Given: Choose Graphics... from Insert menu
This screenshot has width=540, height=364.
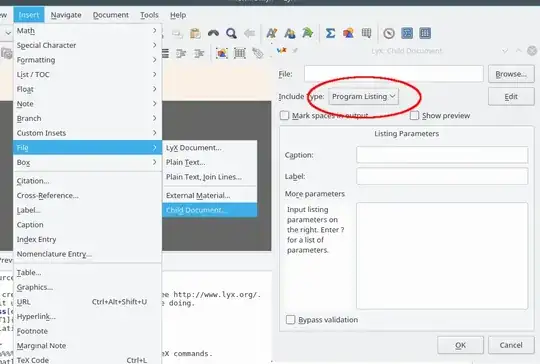Looking at the screenshot, I should pyautogui.click(x=87, y=287).
